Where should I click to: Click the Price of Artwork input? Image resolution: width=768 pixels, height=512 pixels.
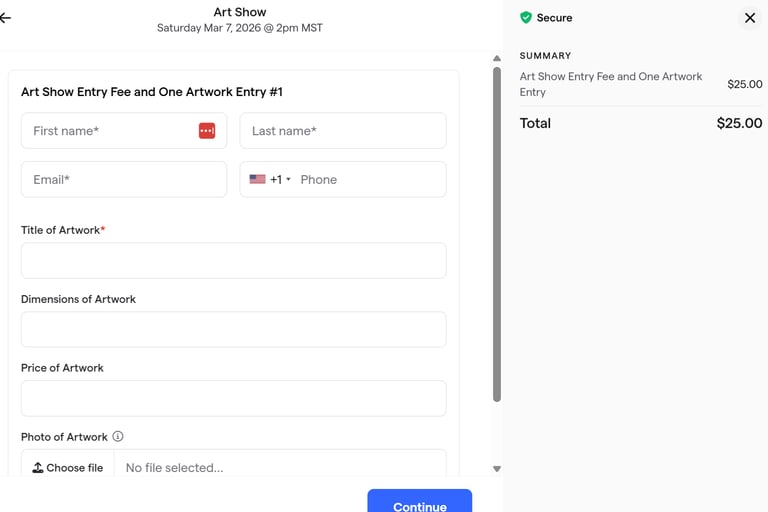click(234, 399)
